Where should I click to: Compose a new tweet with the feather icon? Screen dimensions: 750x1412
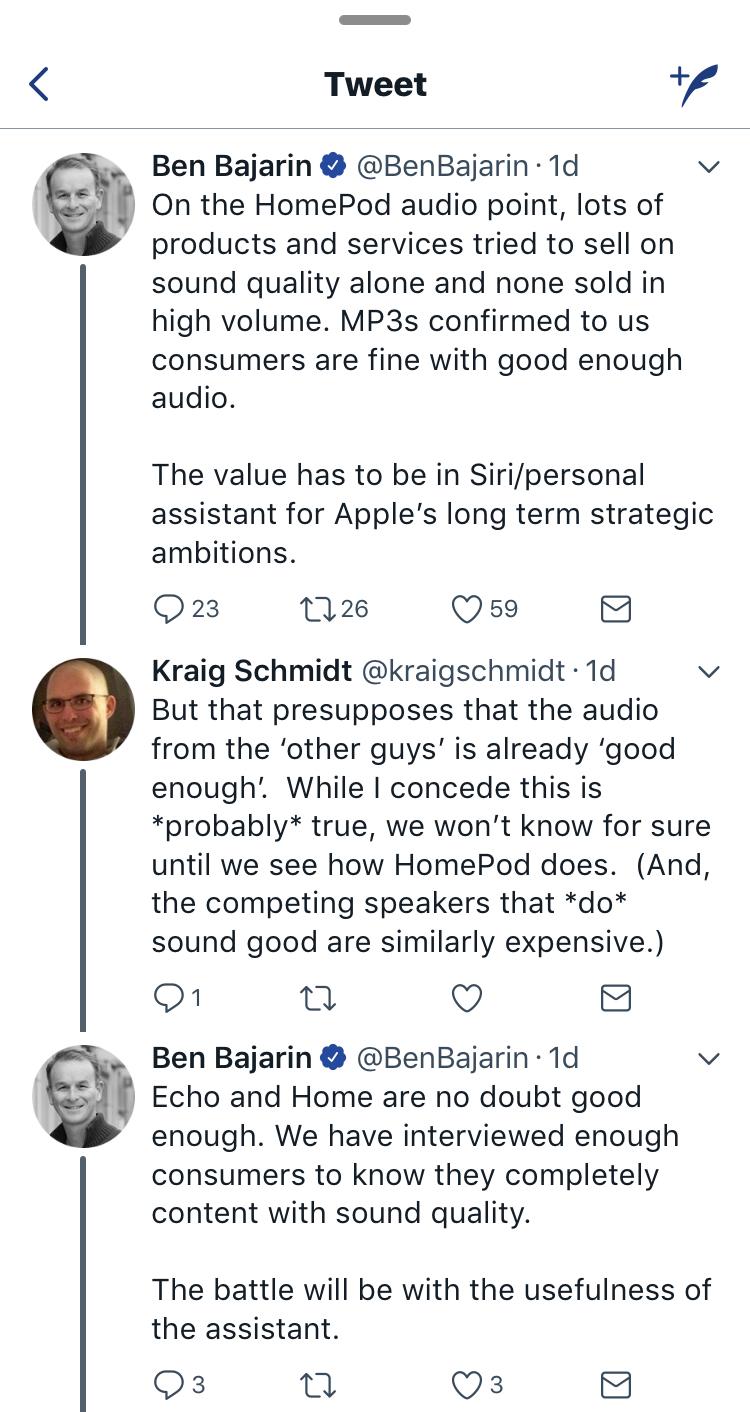(x=693, y=85)
